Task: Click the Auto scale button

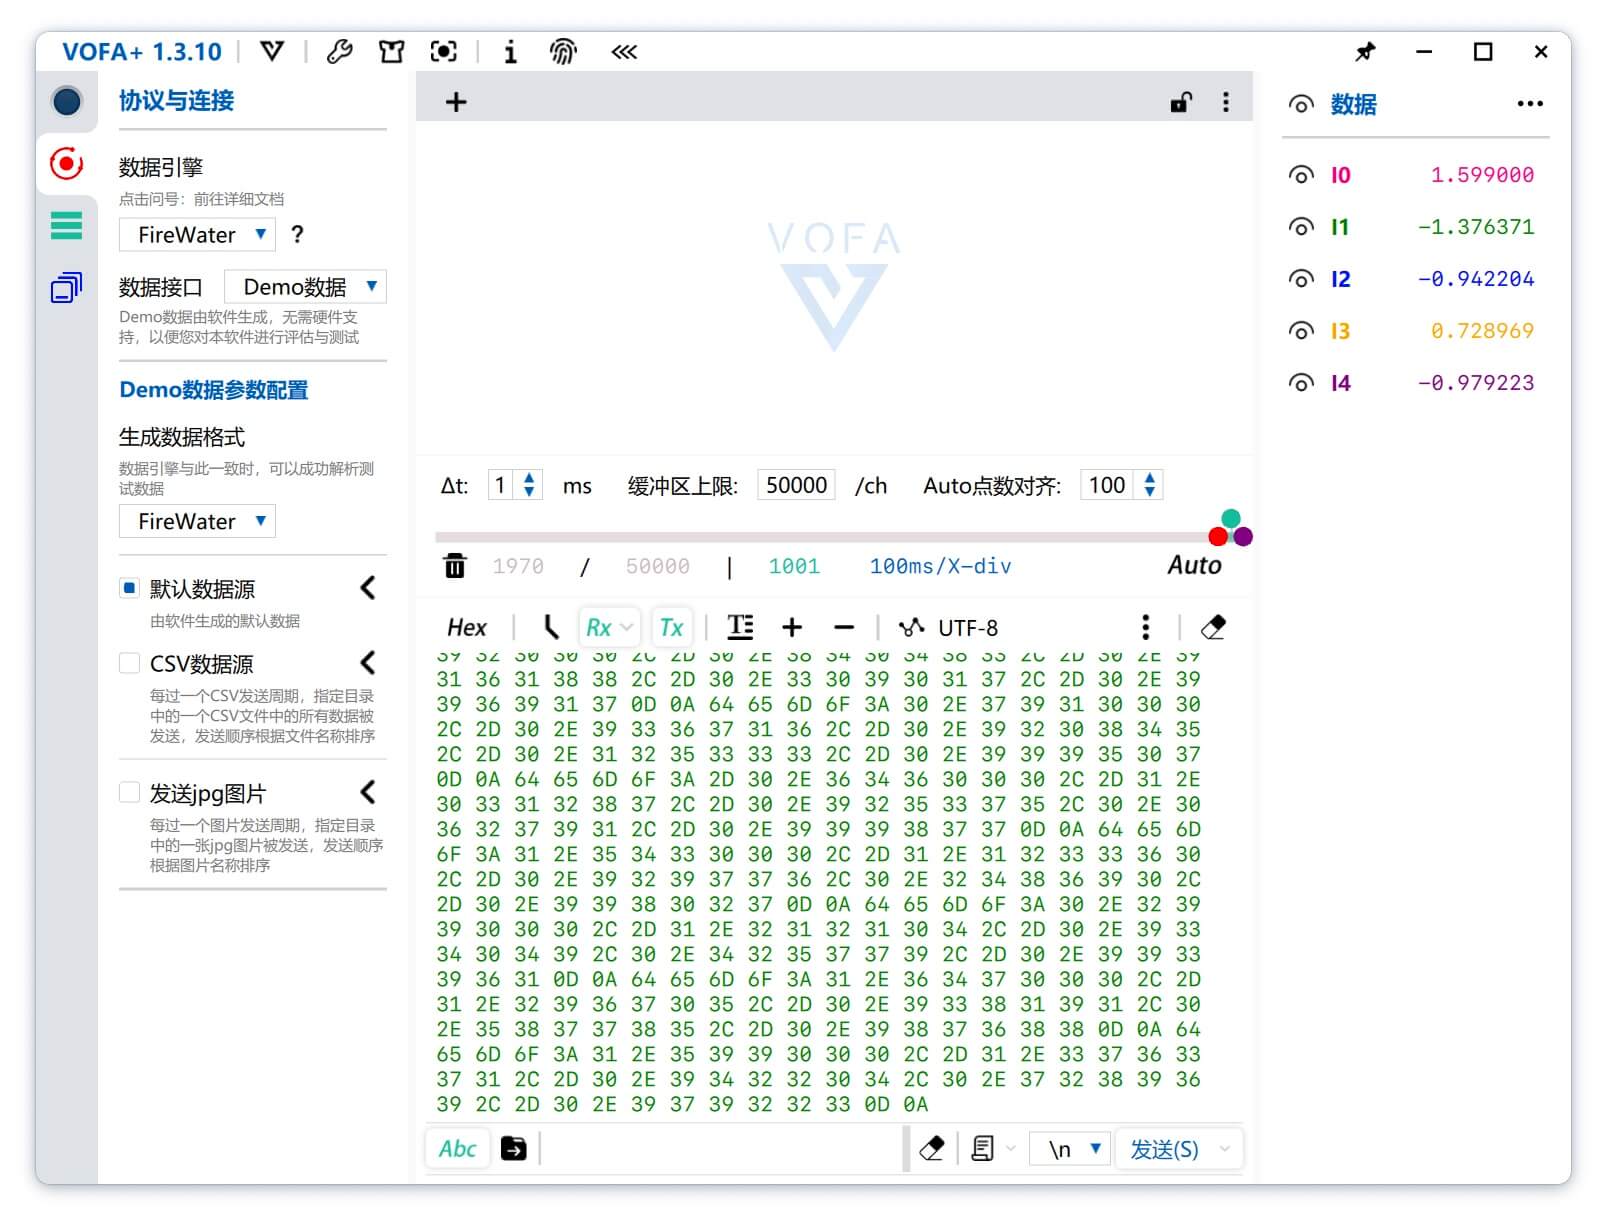Action: click(1194, 566)
